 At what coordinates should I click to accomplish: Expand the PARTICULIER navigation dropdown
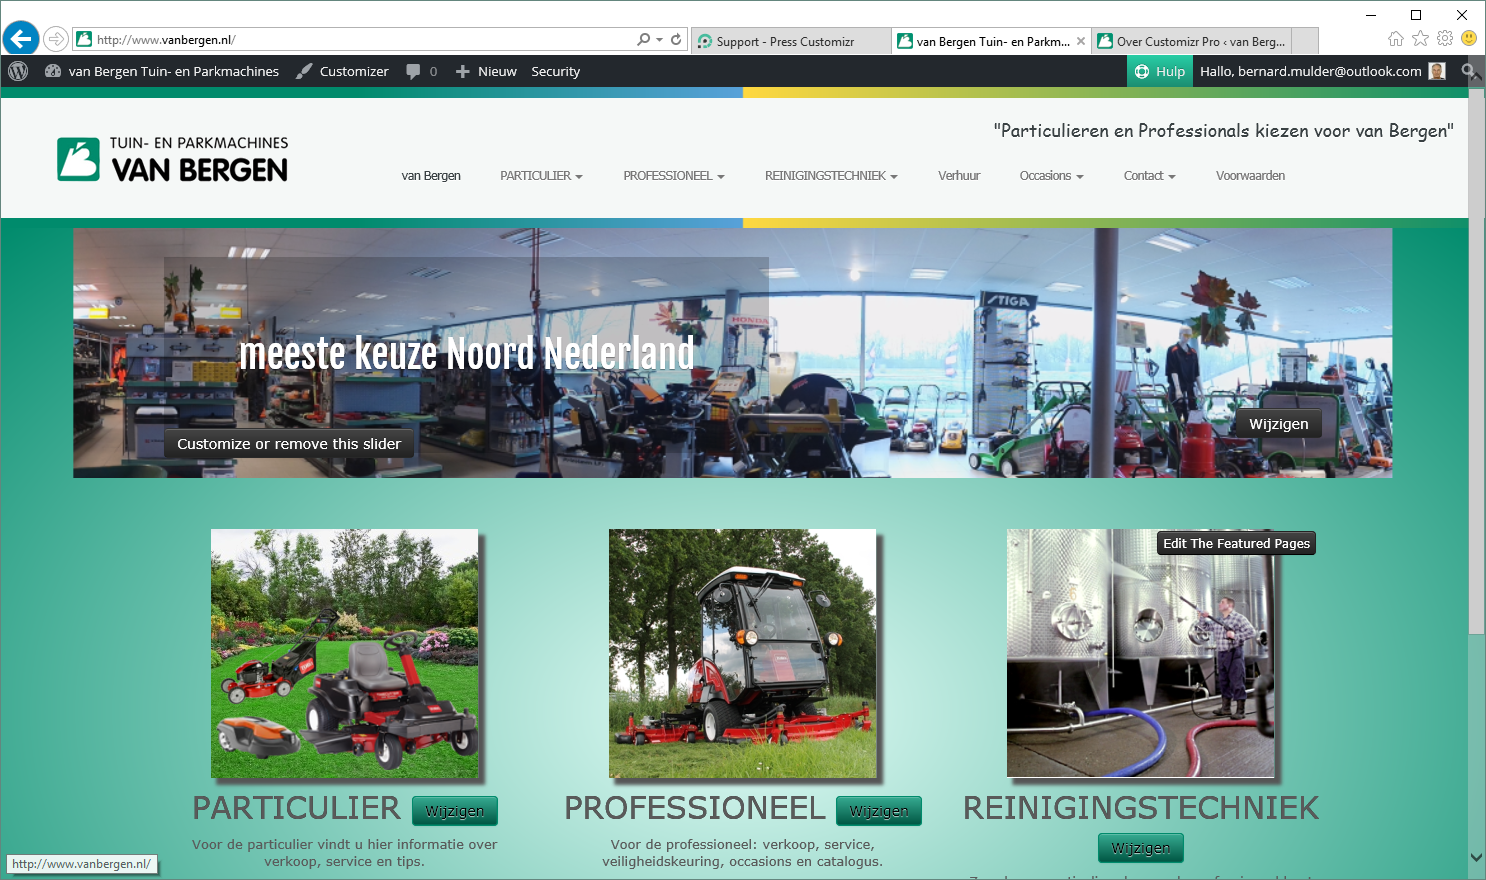[x=541, y=176]
